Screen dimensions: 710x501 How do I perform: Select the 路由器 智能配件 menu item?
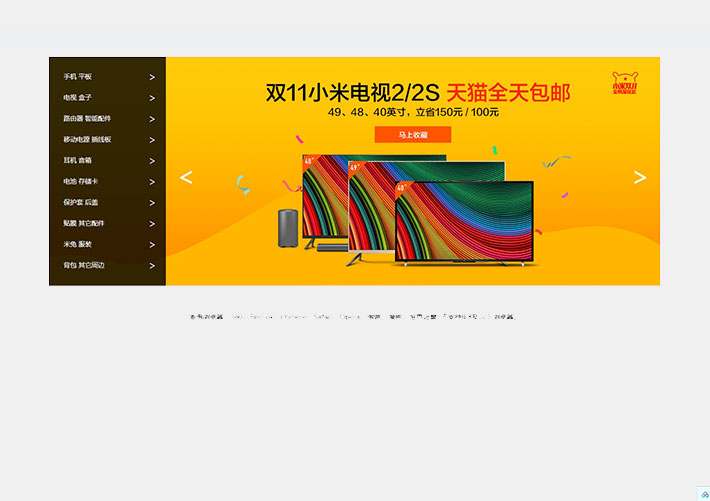pyautogui.click(x=87, y=118)
